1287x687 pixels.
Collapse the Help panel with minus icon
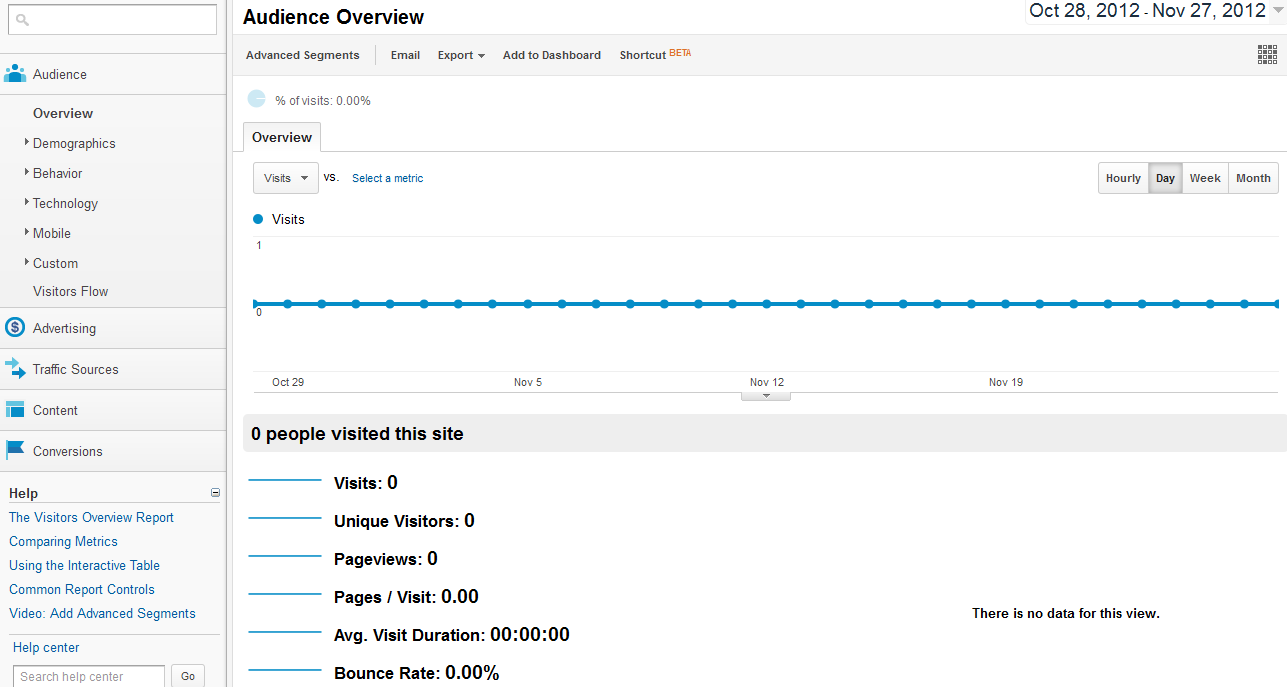pos(215,493)
